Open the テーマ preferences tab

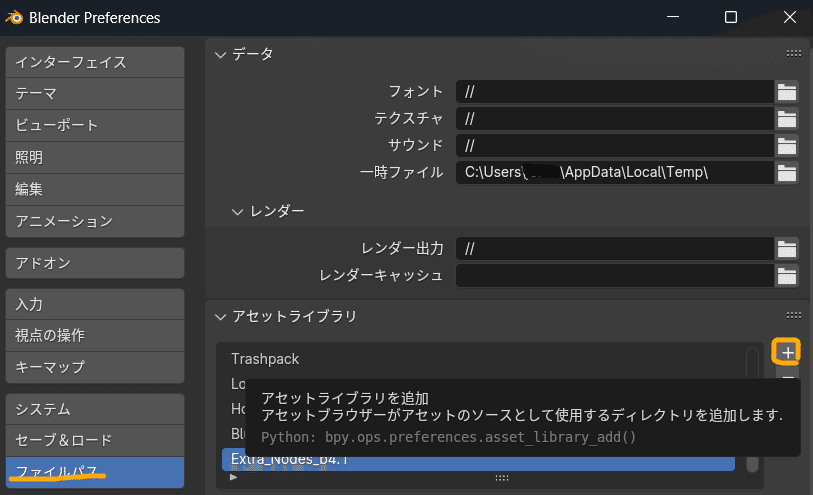pyautogui.click(x=95, y=94)
